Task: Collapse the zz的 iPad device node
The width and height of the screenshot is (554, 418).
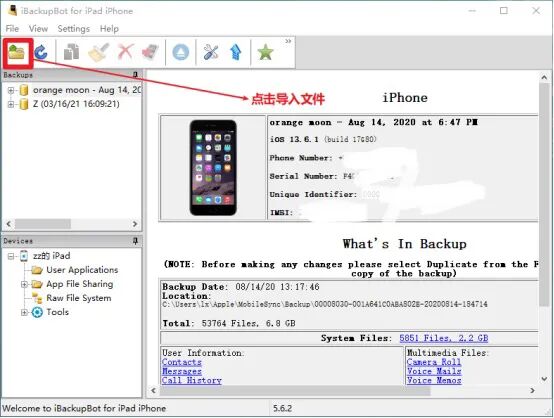Action: point(11,256)
